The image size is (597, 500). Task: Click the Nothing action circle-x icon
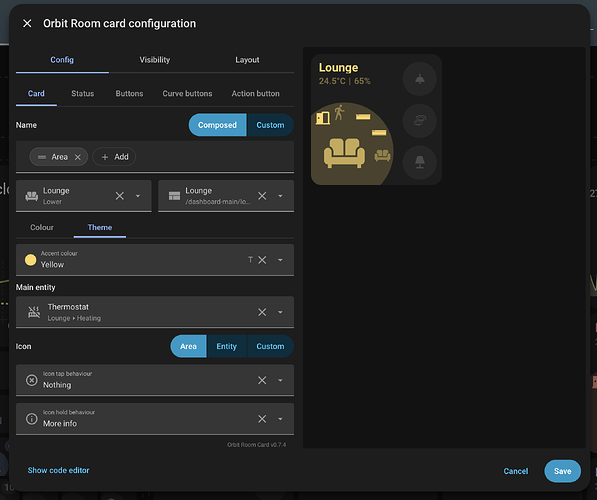[32, 380]
